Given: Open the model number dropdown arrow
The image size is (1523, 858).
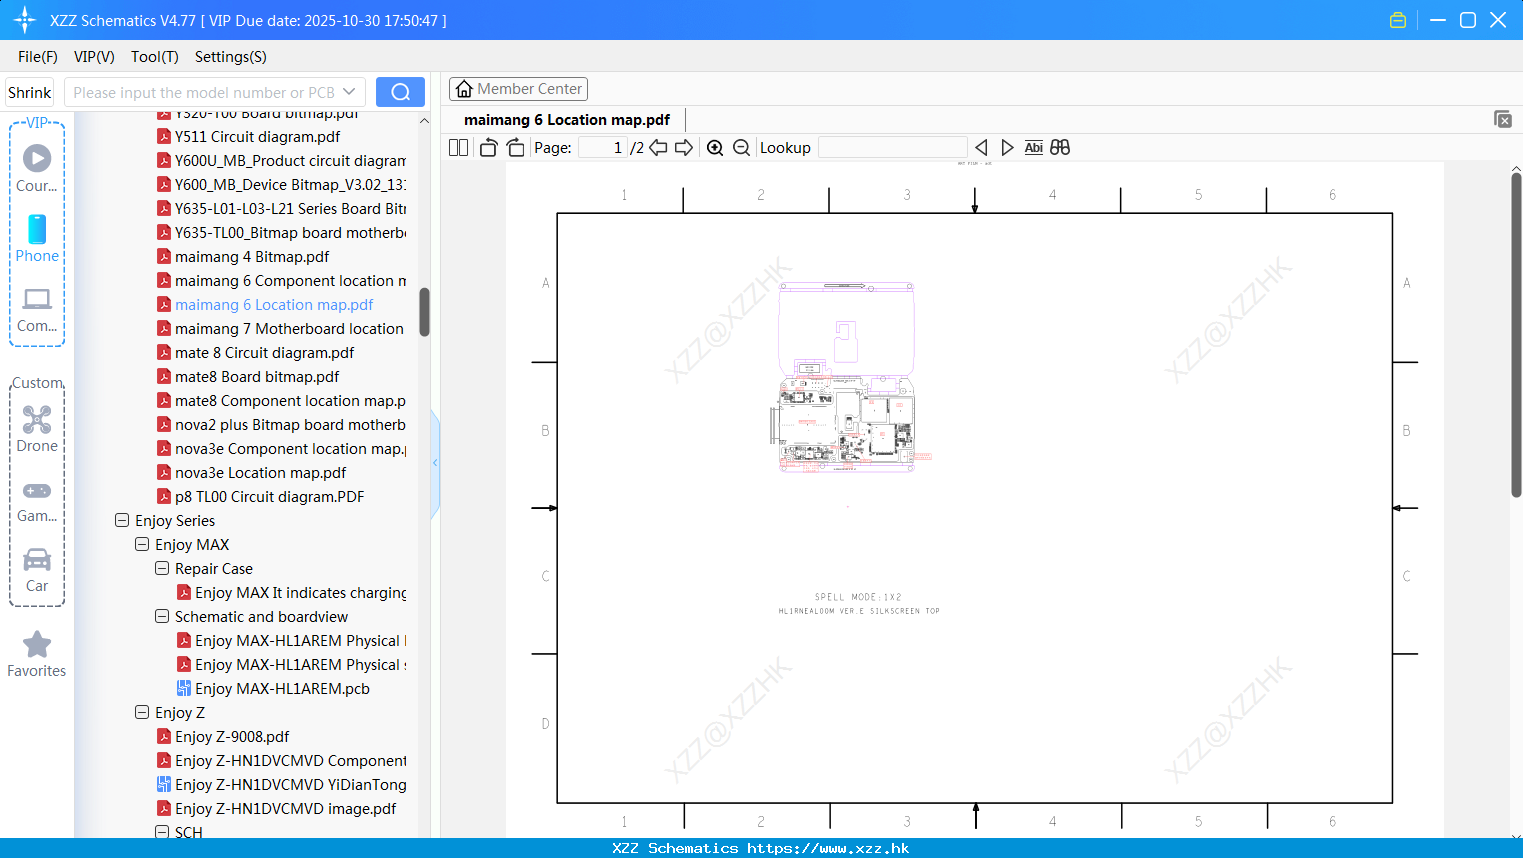Looking at the screenshot, I should [349, 92].
